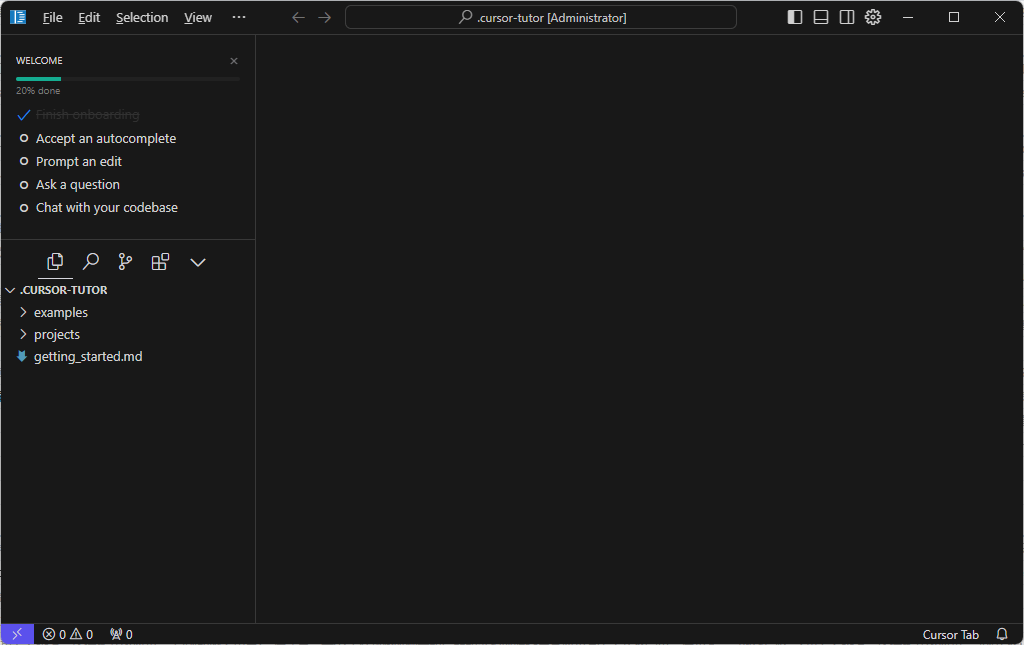Click the ports forwarded status icon
The height and width of the screenshot is (645, 1024).
pos(121,635)
